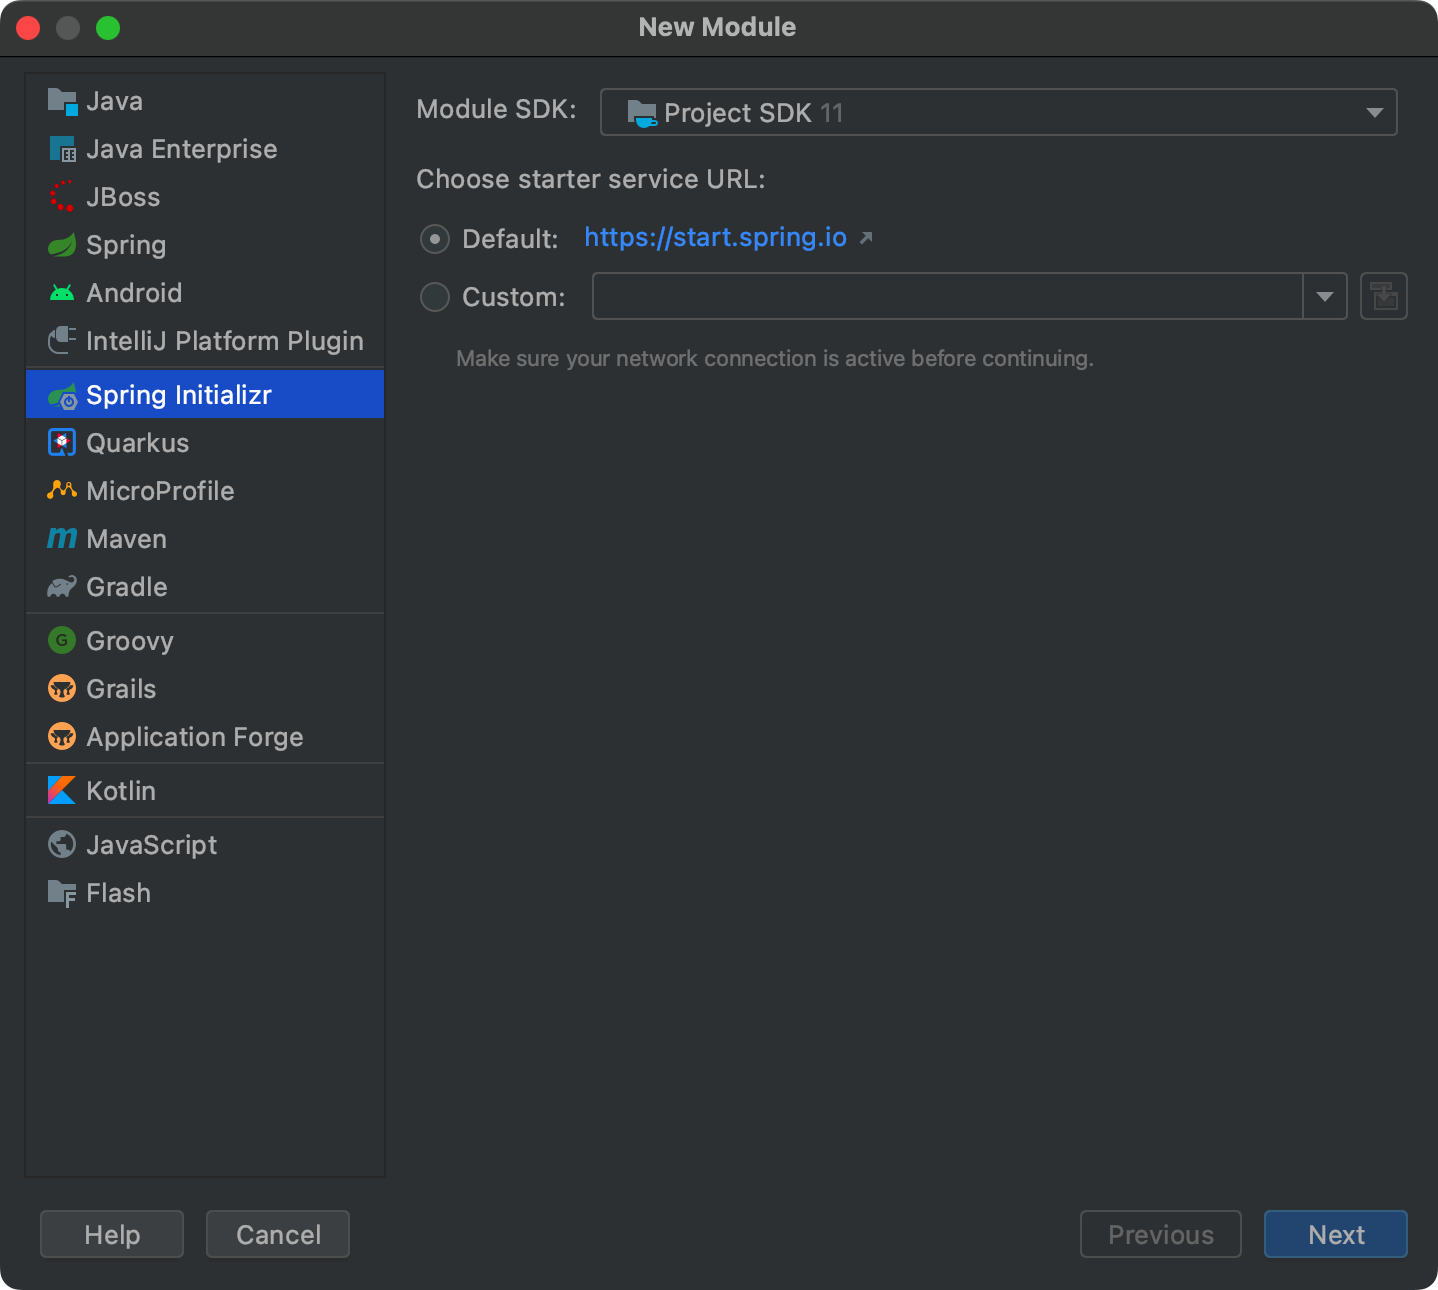Image resolution: width=1438 pixels, height=1290 pixels.
Task: Choose the Spring module type
Action: point(205,245)
